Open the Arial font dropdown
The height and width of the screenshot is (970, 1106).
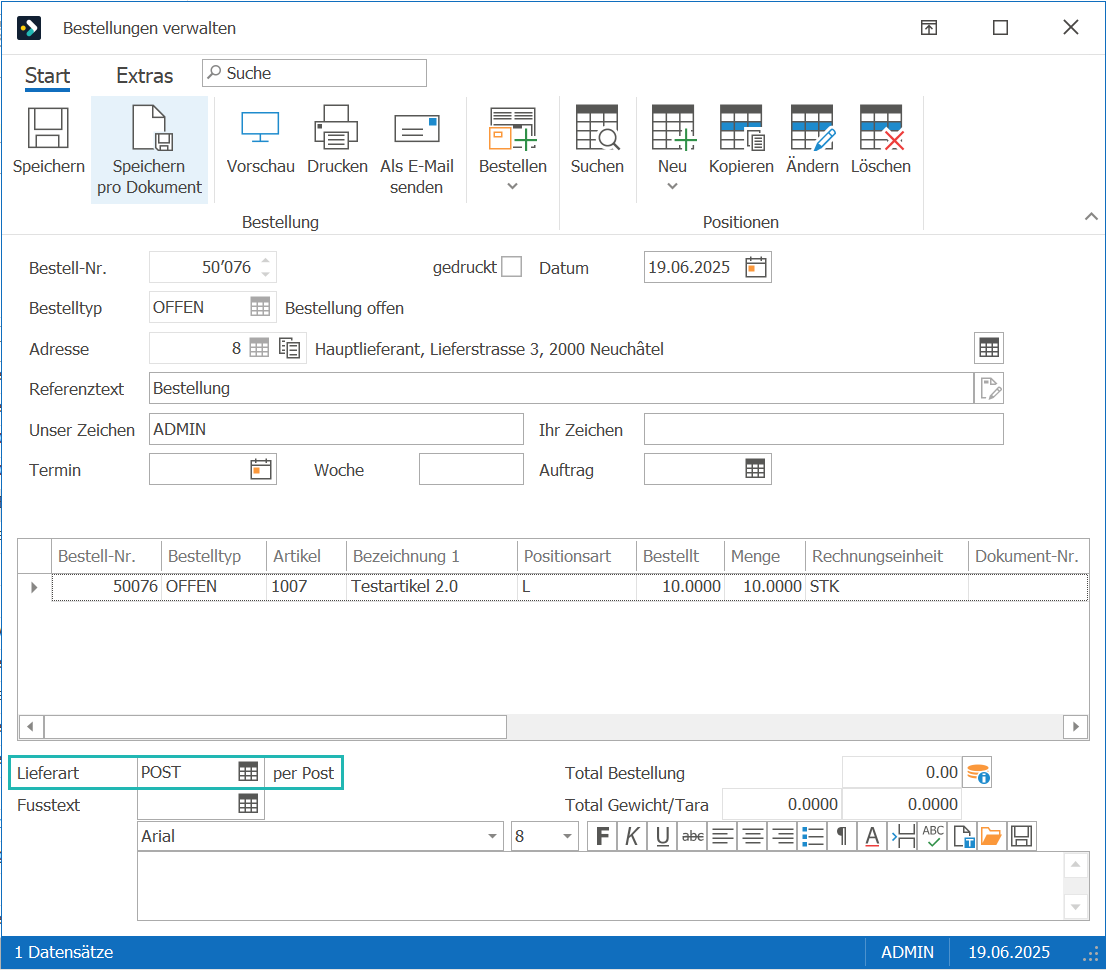click(492, 837)
